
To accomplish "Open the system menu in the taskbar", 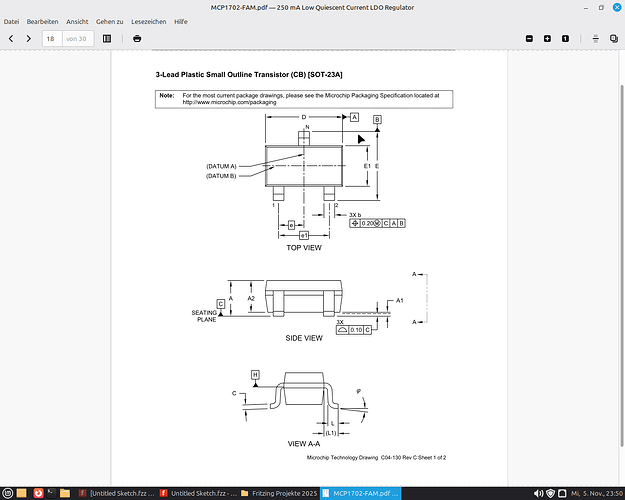I will pyautogui.click(x=9, y=493).
